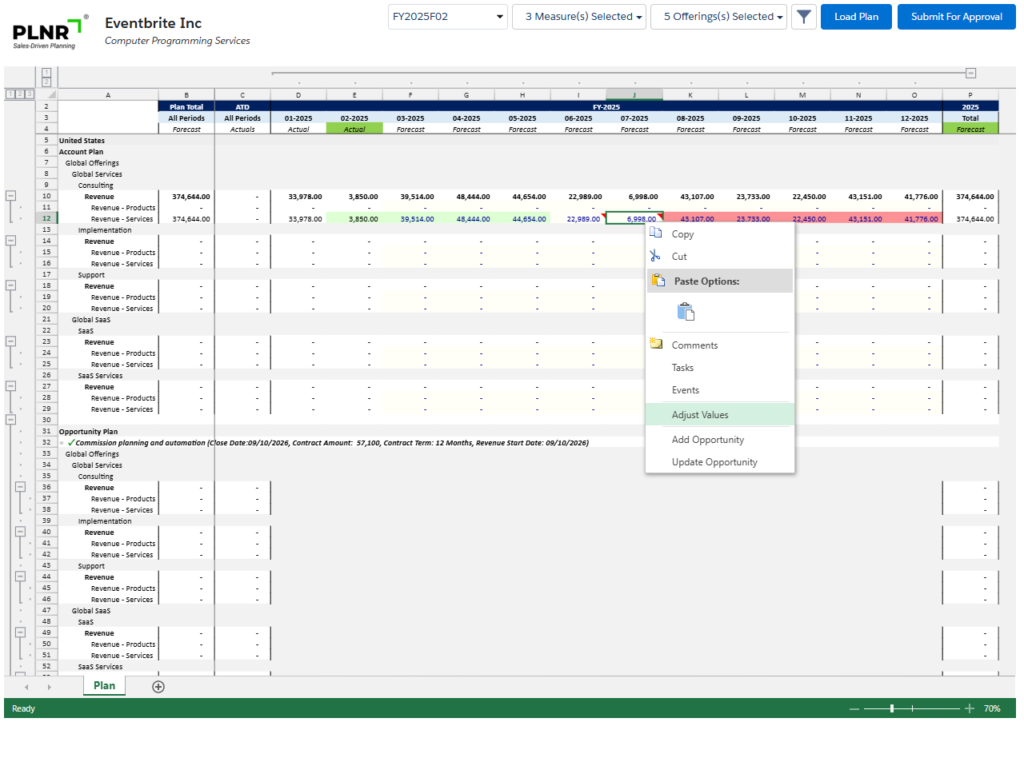Screen dimensions: 1024x766
Task: Choose Update Opportunity in the context menu
Action: point(720,462)
